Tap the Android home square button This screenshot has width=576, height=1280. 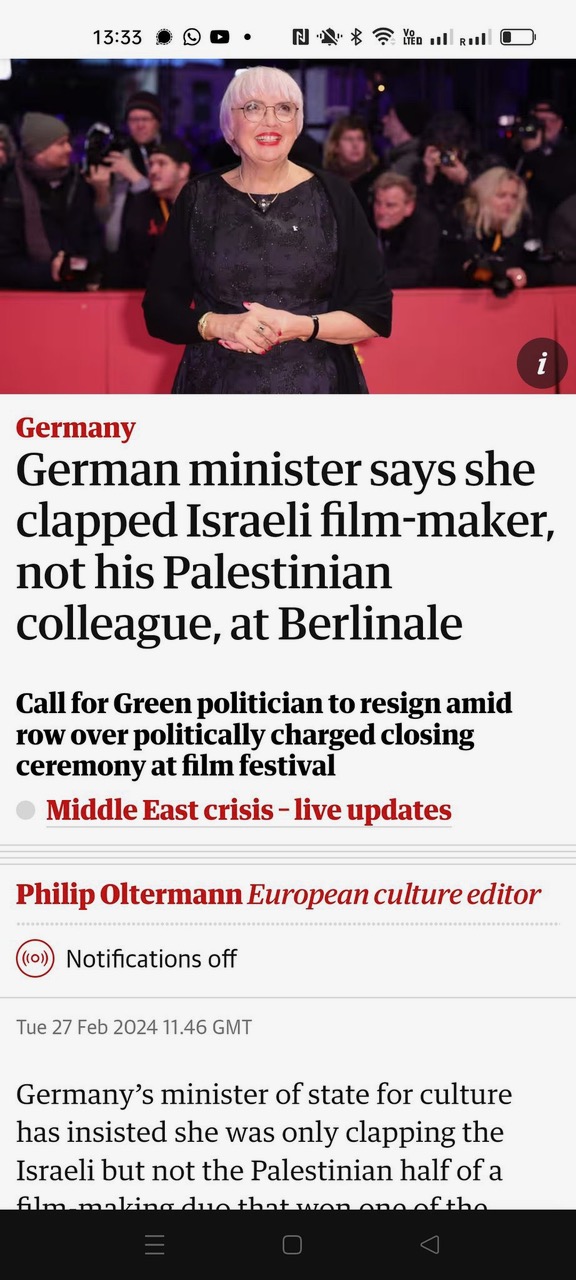(x=292, y=1244)
